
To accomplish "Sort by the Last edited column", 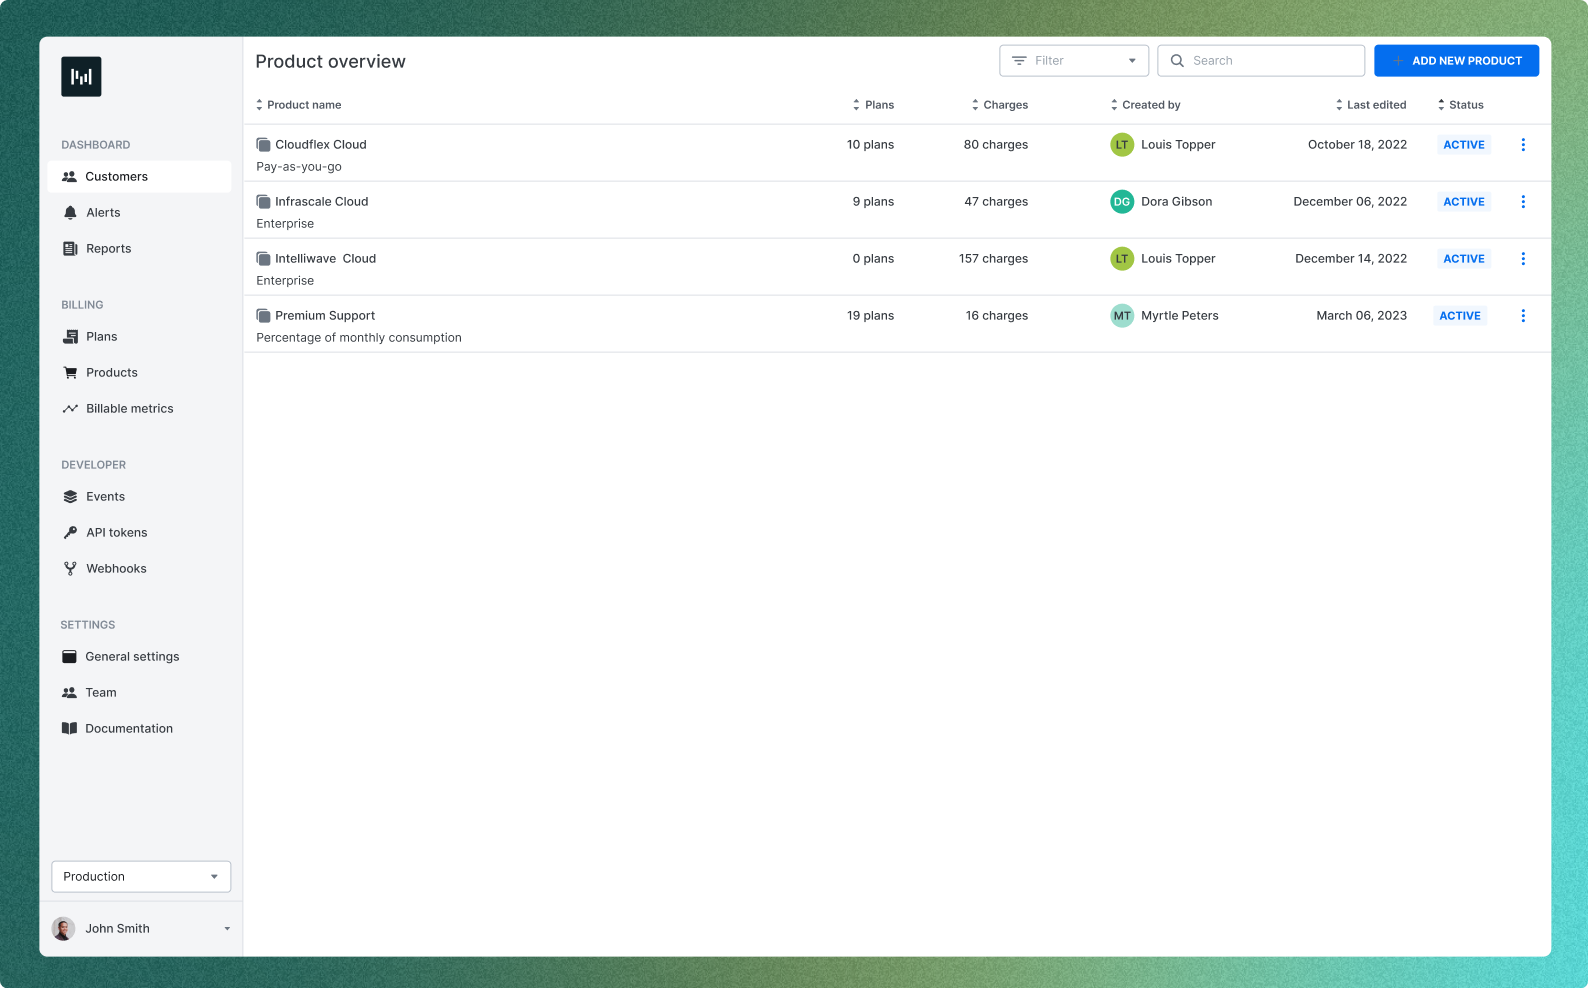I will (x=1371, y=105).
